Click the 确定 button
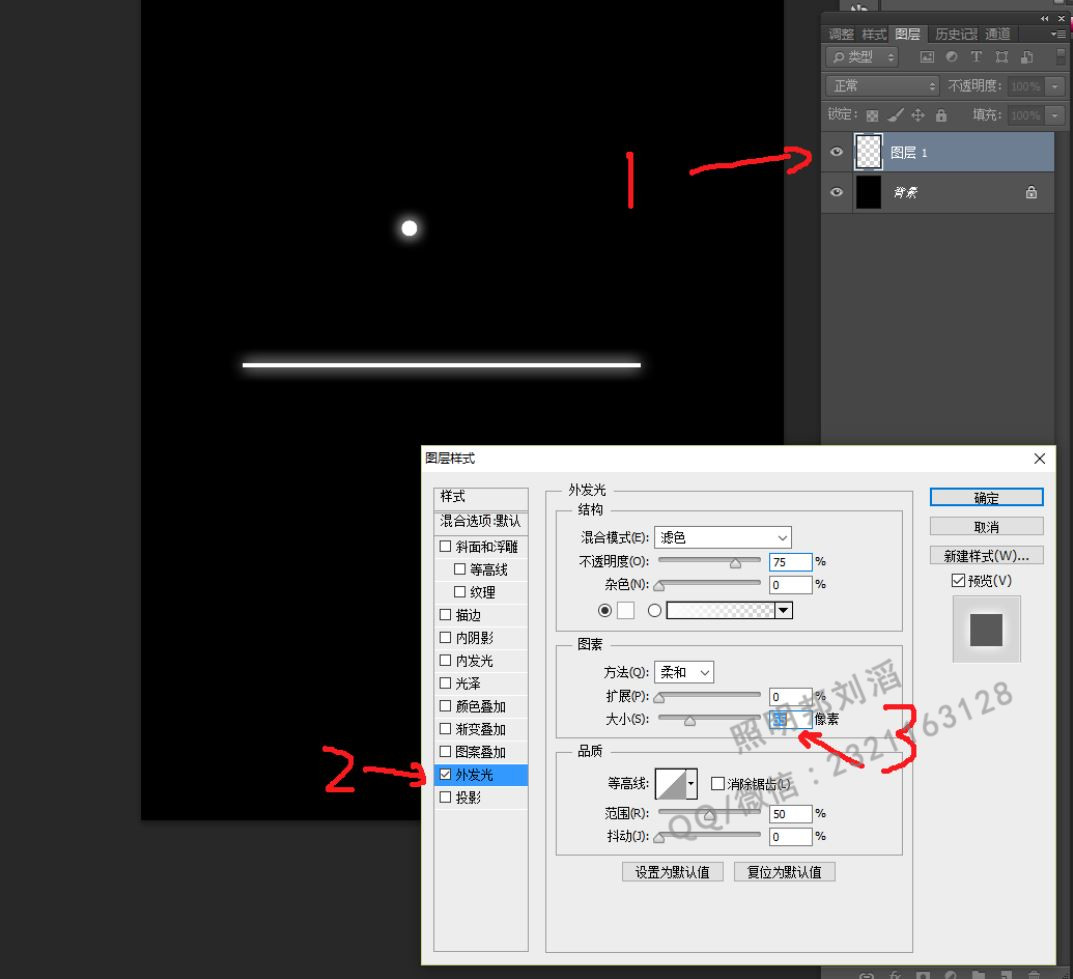1073x979 pixels. [x=986, y=498]
